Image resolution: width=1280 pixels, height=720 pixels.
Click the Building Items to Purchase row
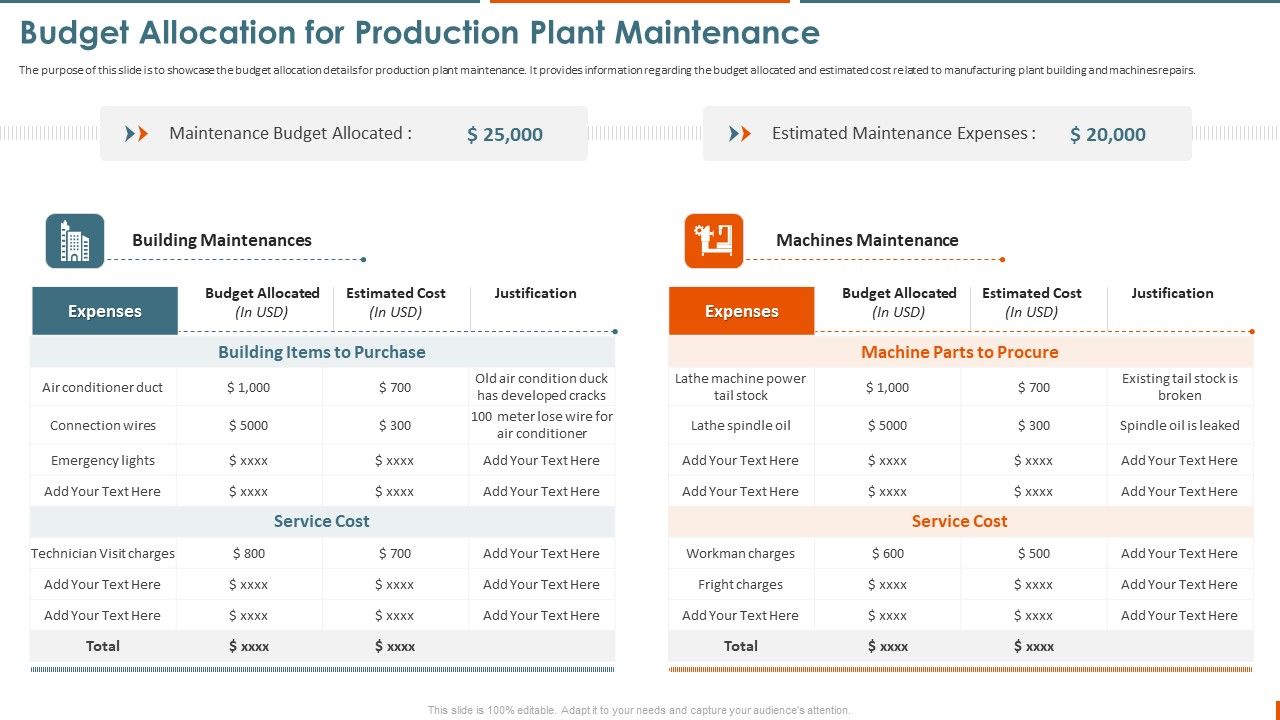point(322,352)
